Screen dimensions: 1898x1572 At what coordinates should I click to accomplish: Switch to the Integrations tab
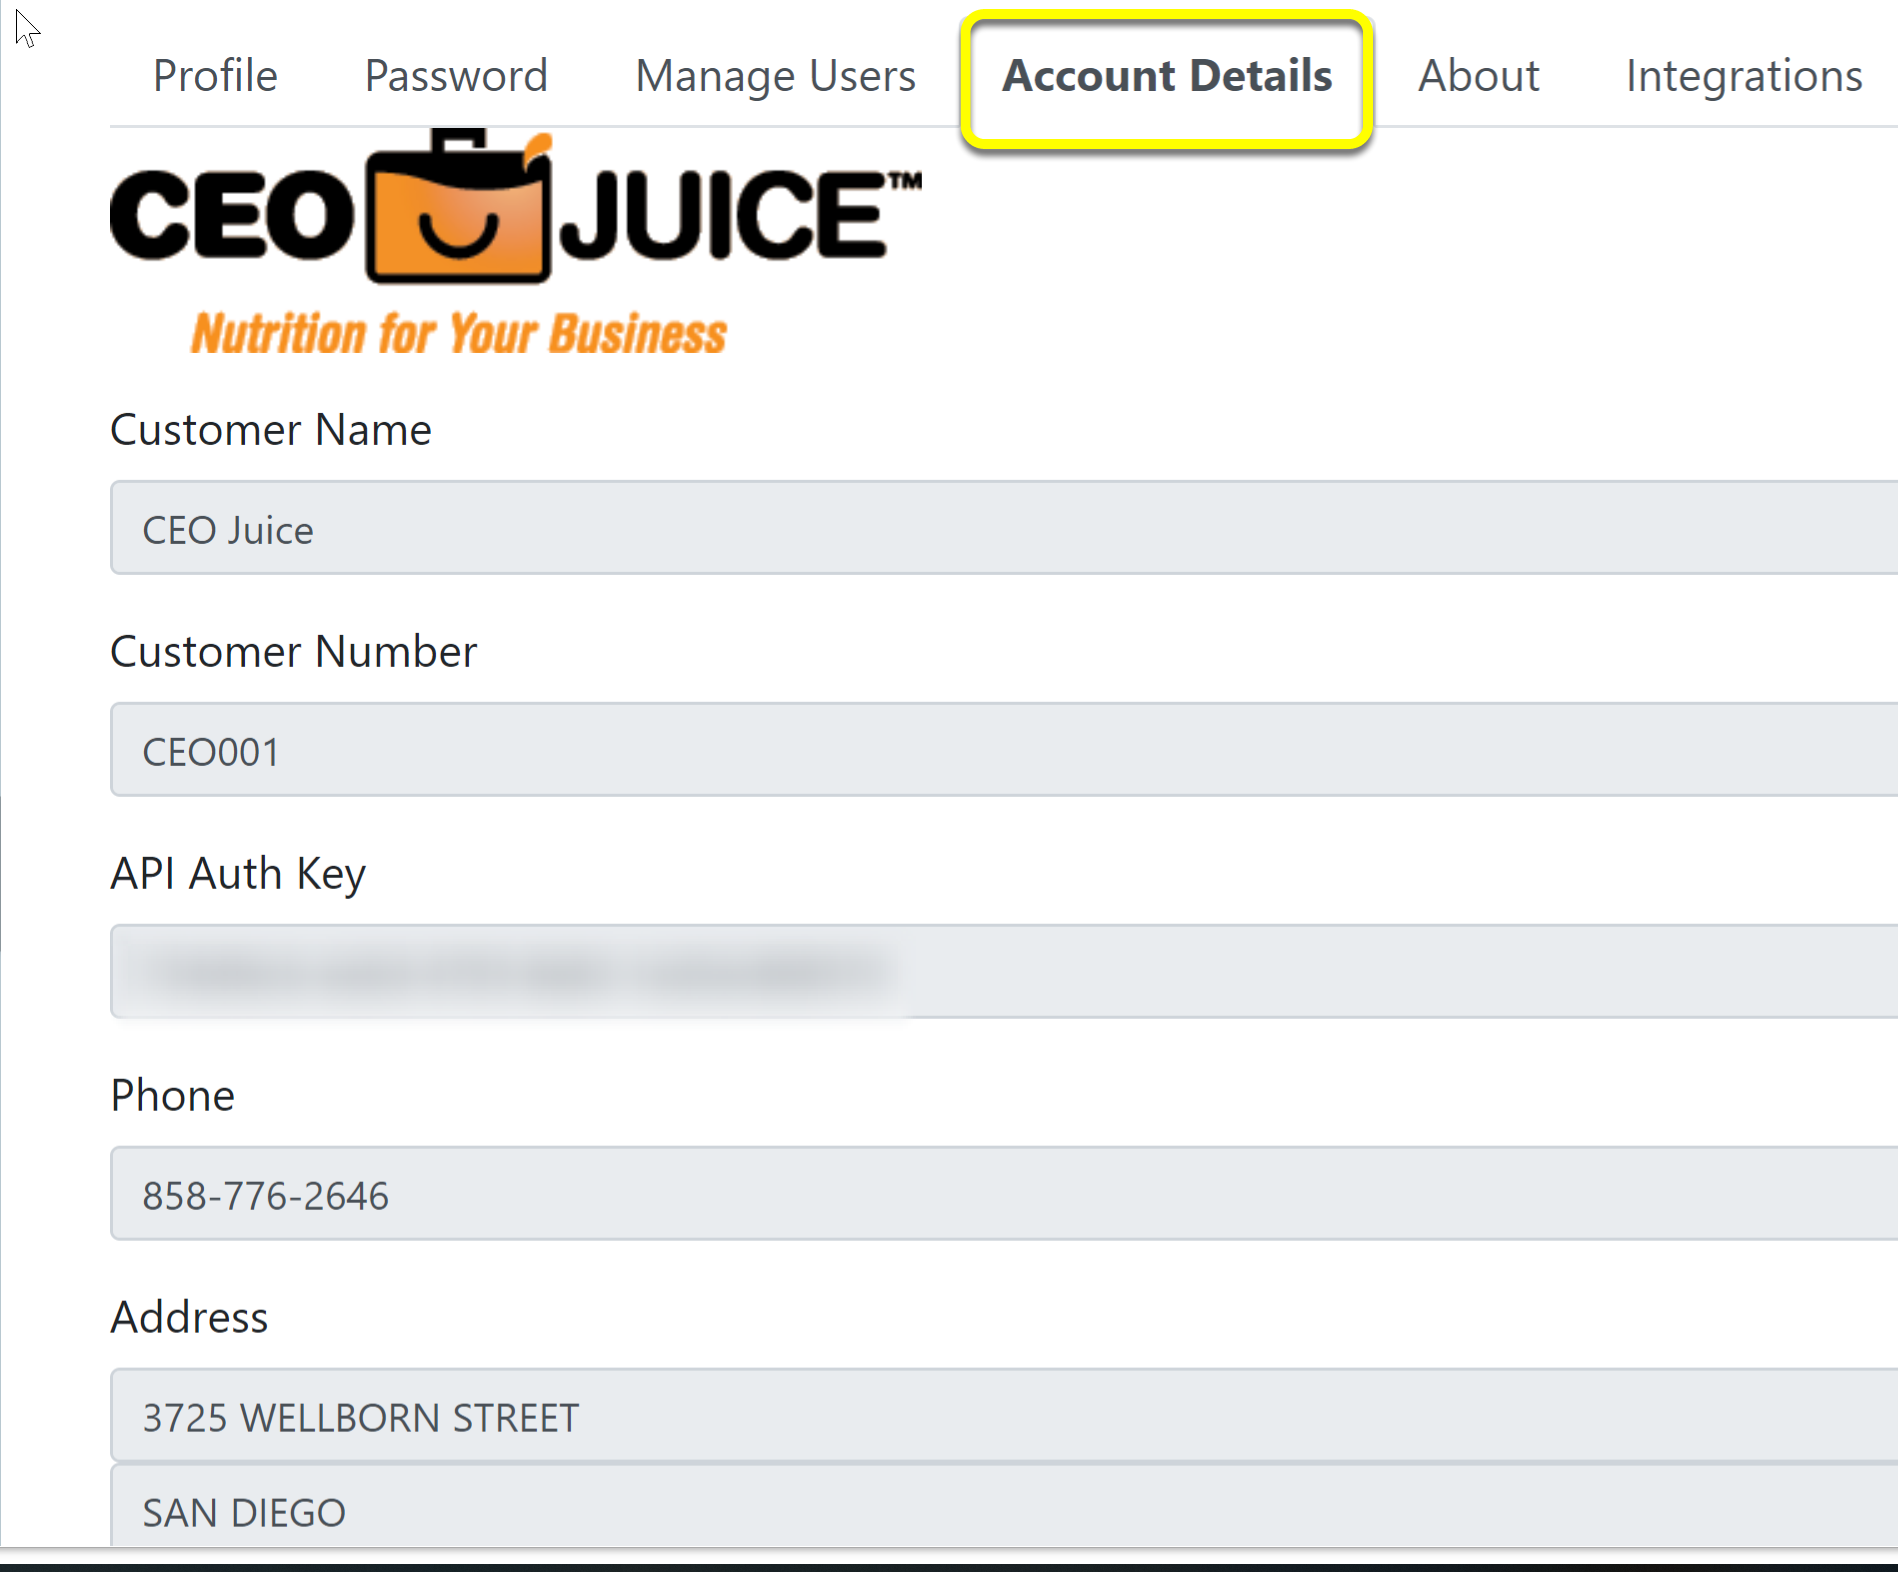pos(1744,76)
